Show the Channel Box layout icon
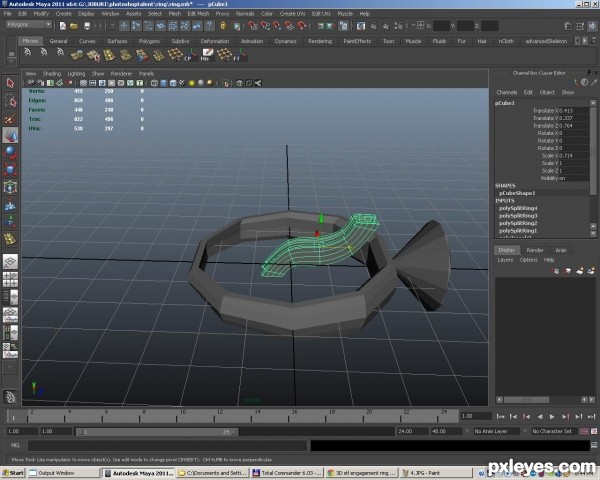The height and width of the screenshot is (480, 600). tap(592, 26)
